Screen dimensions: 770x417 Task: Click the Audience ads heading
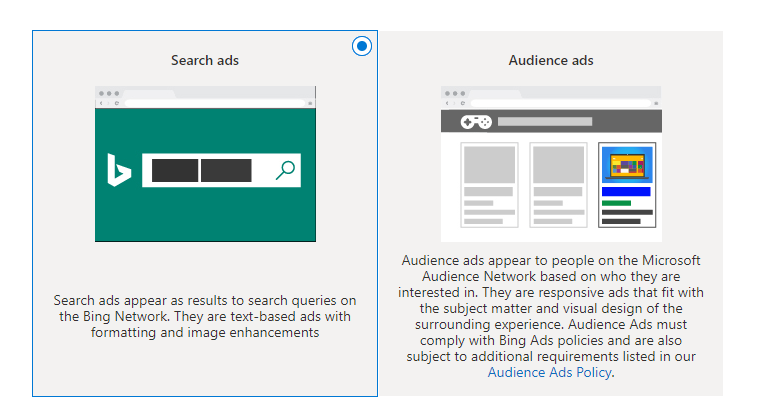(551, 60)
